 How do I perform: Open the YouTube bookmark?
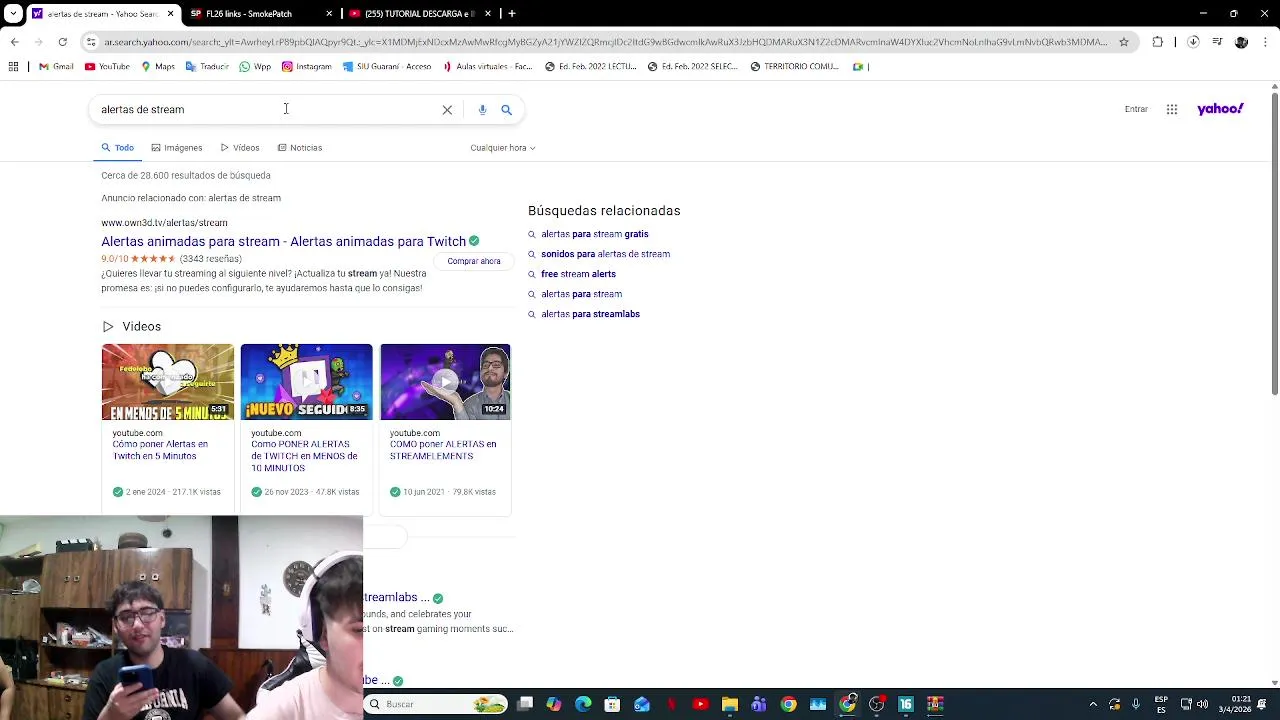point(107,67)
